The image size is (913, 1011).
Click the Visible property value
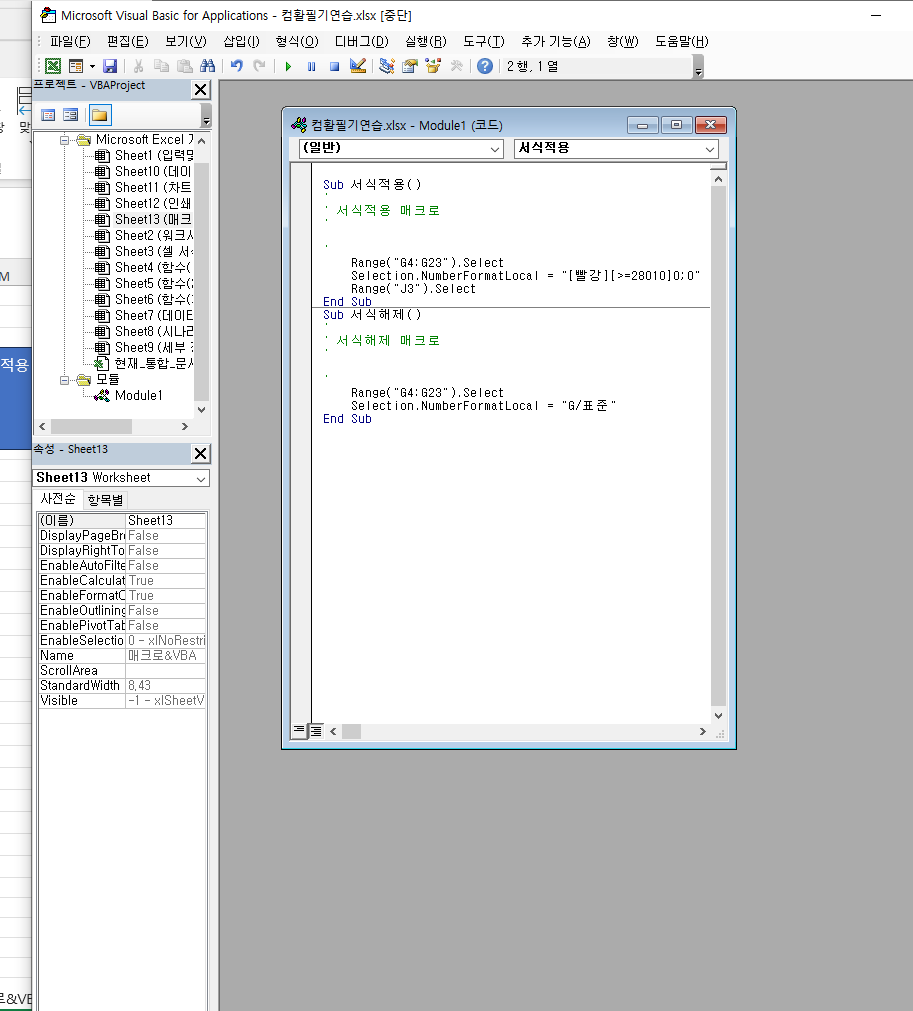pos(166,701)
